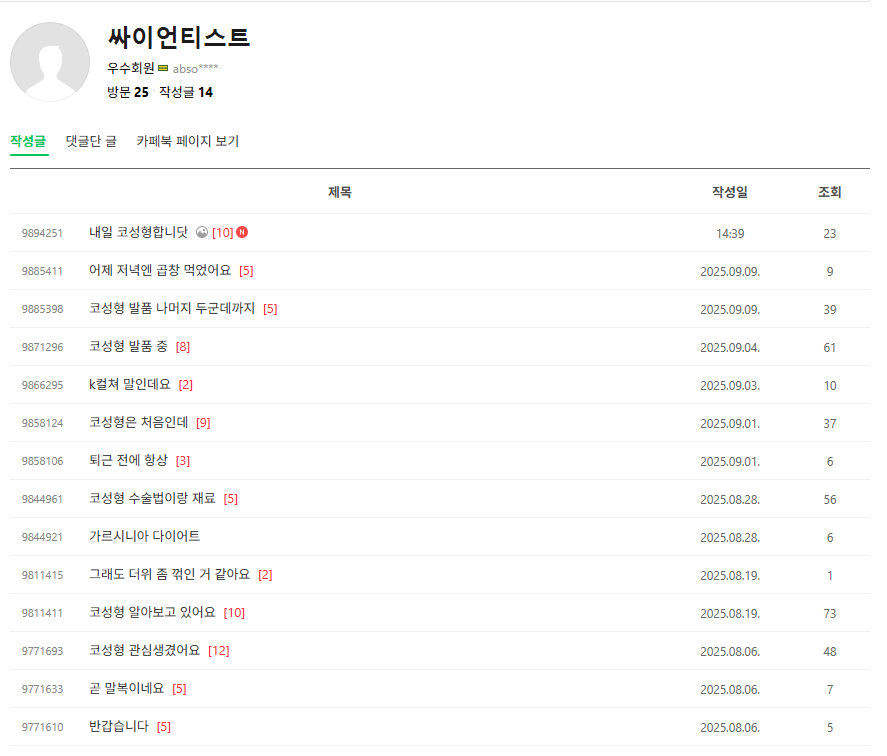Screen dimensions: 887x756
Task: Open post 가르시니아 다이어트
Action: point(144,536)
